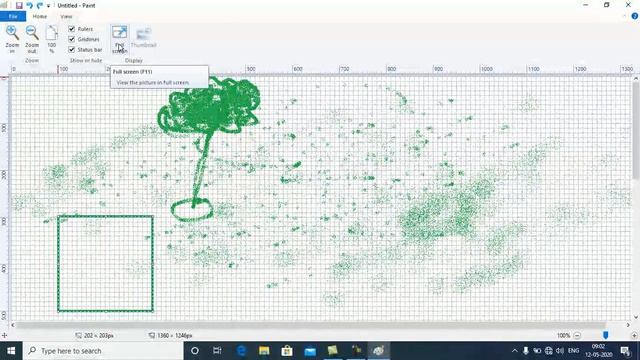The height and width of the screenshot is (360, 640).
Task: Click the vertical scrollbar up arrow
Action: [636, 78]
